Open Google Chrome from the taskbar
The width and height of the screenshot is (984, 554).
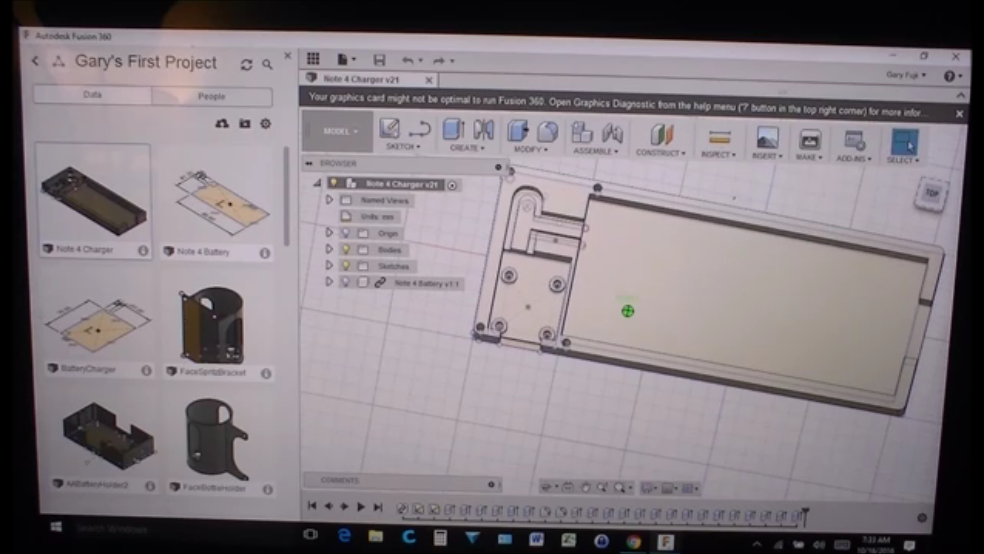pyautogui.click(x=633, y=541)
